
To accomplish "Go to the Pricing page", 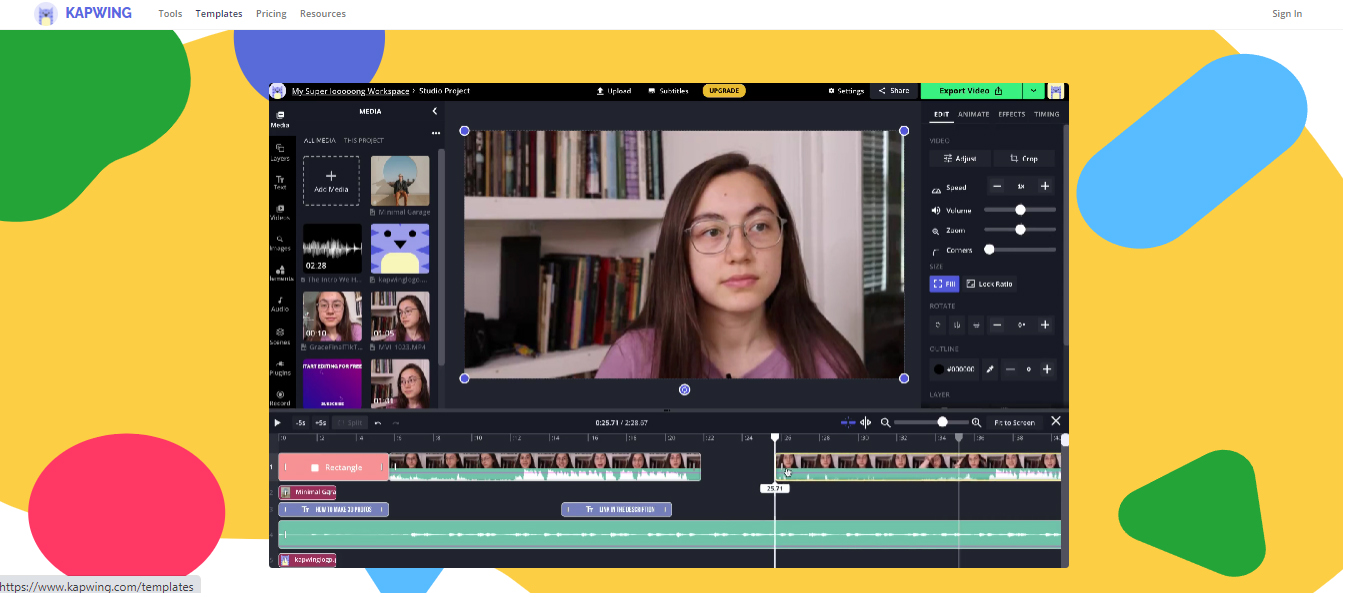I will (x=271, y=14).
